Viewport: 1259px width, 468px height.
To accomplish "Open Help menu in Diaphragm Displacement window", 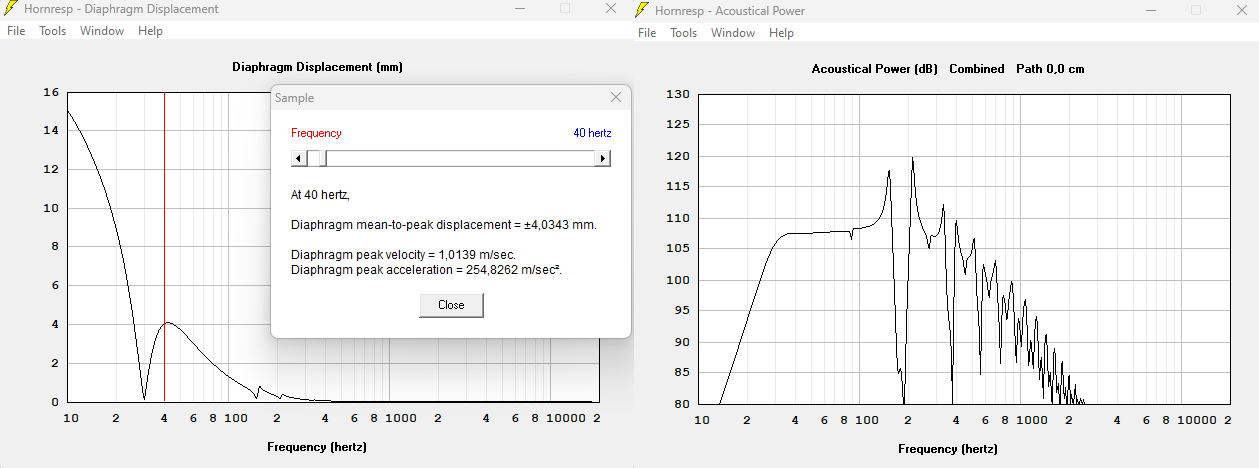I will click(x=150, y=31).
